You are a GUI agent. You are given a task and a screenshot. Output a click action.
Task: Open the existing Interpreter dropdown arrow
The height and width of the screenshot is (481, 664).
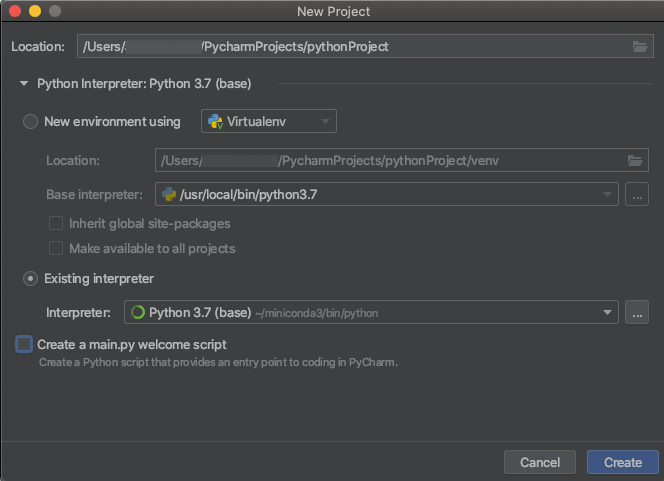(607, 312)
